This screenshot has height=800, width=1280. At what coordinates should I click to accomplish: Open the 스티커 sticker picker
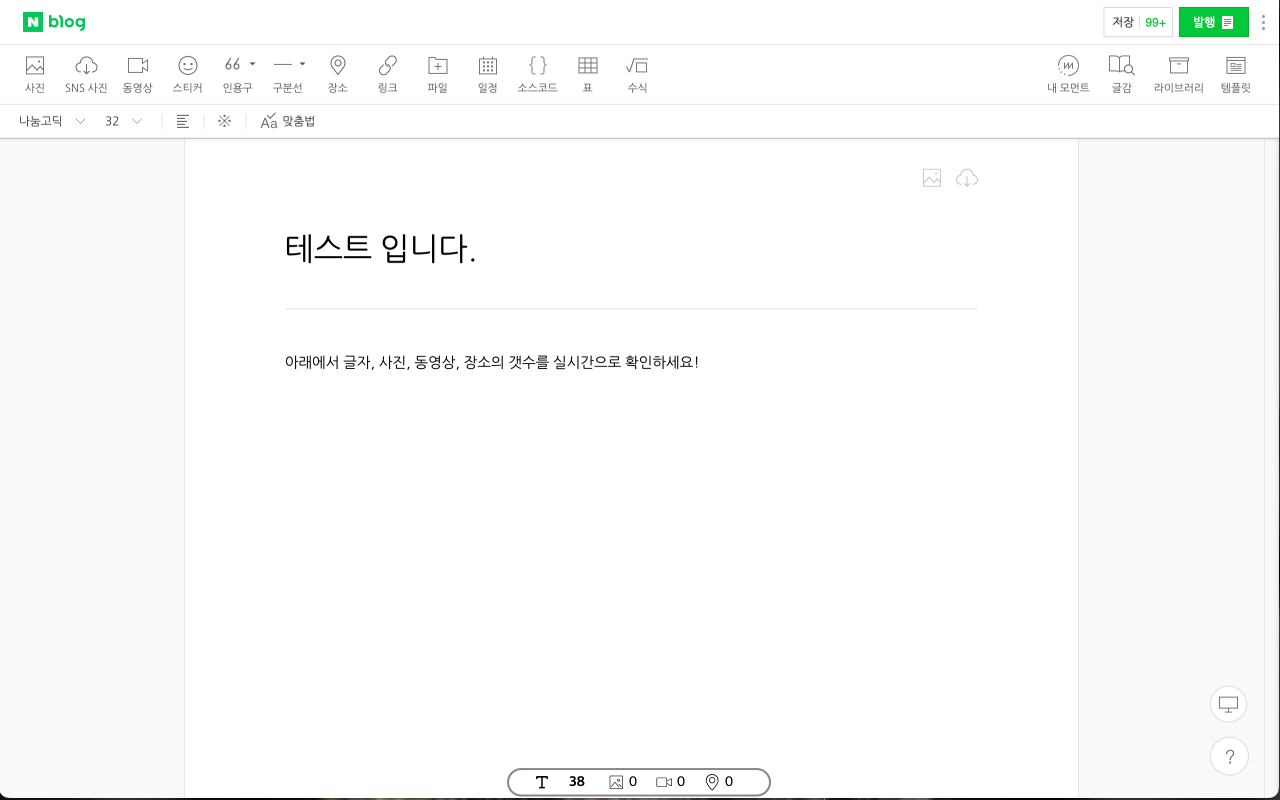click(188, 74)
